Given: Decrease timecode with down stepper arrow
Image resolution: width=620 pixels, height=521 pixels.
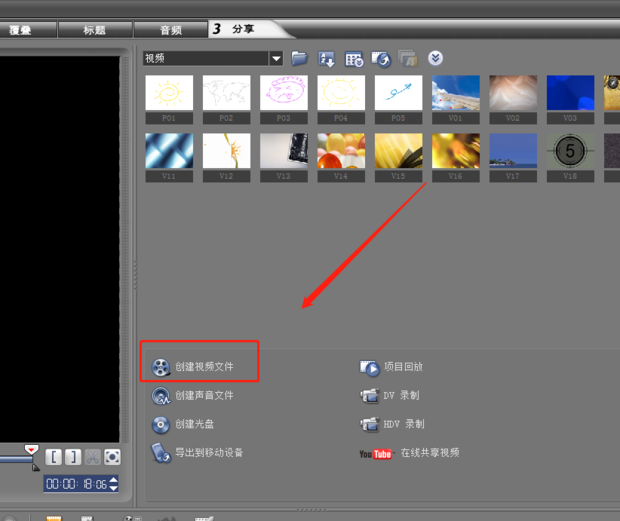Looking at the screenshot, I should click(x=113, y=488).
